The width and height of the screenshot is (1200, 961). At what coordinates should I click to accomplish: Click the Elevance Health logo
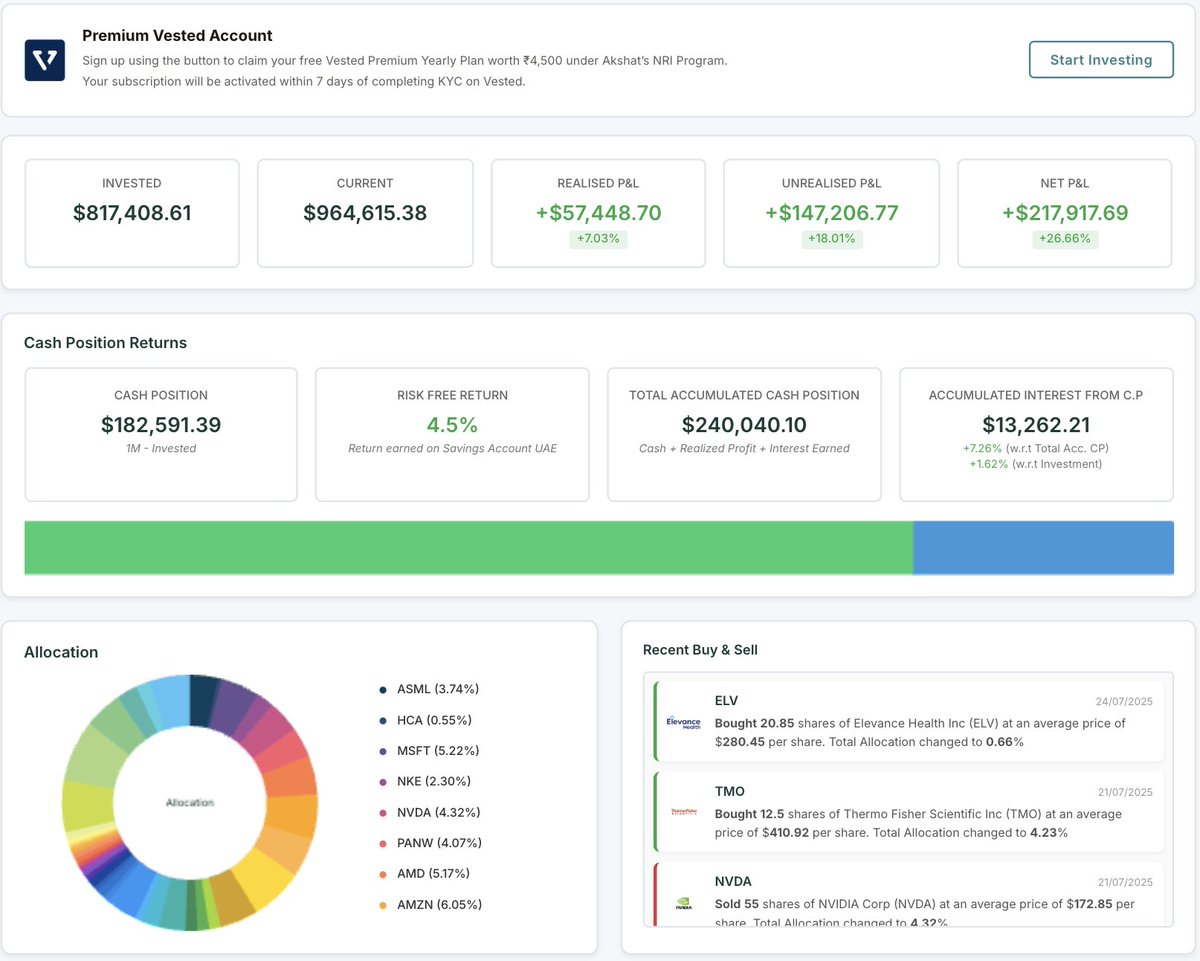click(x=684, y=722)
